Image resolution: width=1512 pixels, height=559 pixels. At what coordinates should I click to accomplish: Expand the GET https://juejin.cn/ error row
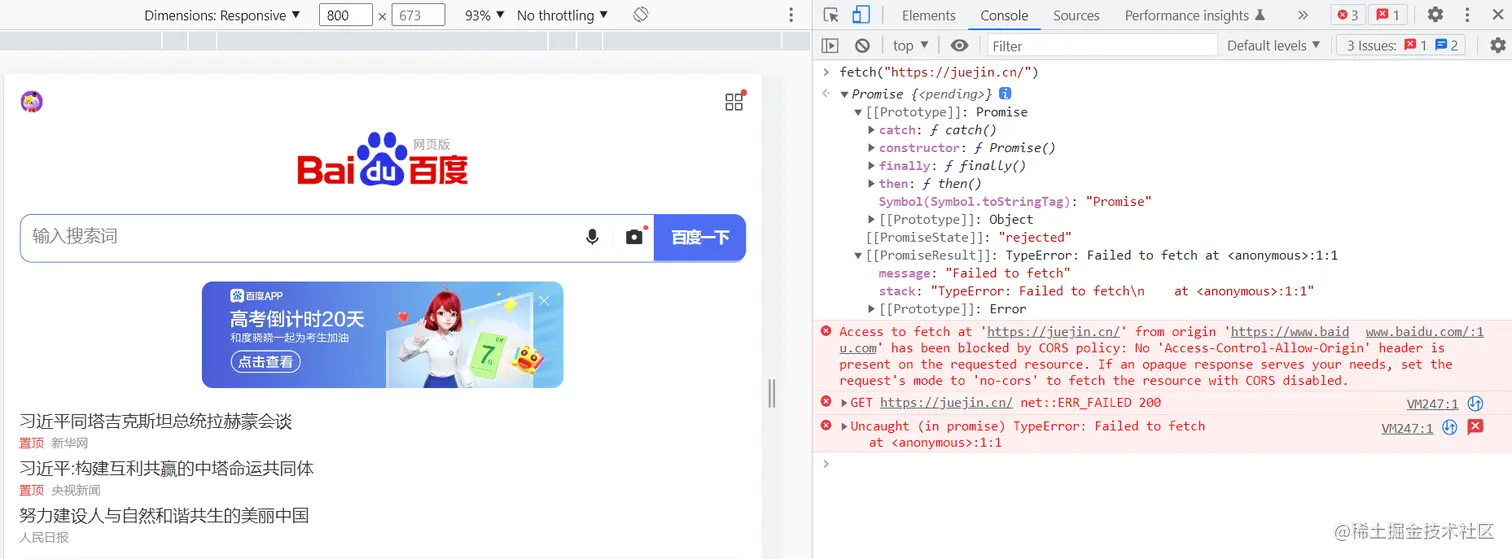pyautogui.click(x=844, y=403)
